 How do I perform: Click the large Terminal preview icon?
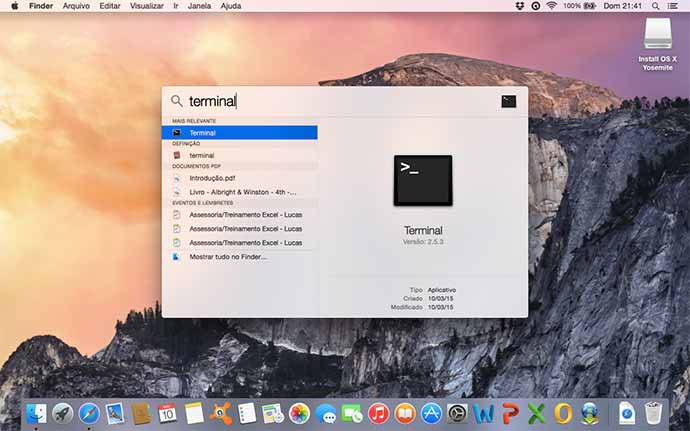pyautogui.click(x=422, y=181)
